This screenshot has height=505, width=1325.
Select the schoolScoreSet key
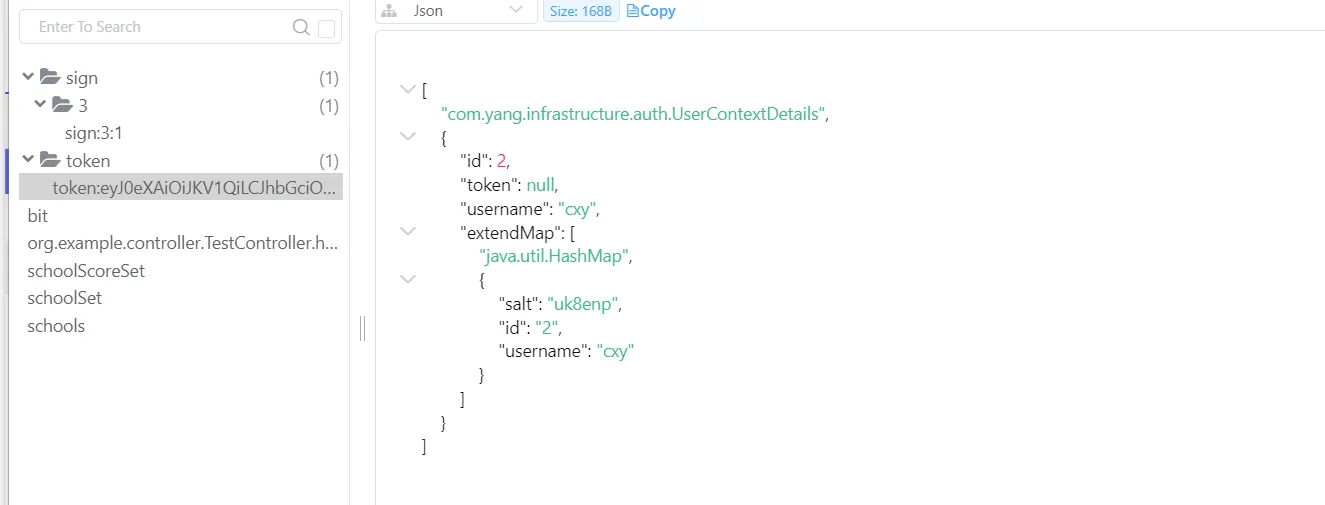tap(86, 271)
